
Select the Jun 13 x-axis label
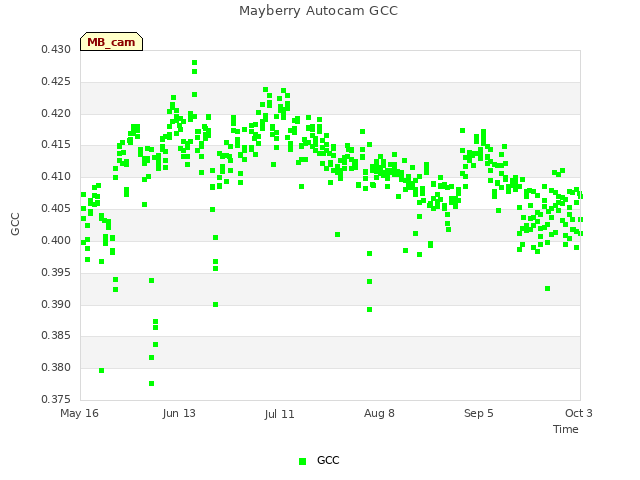[179, 413]
